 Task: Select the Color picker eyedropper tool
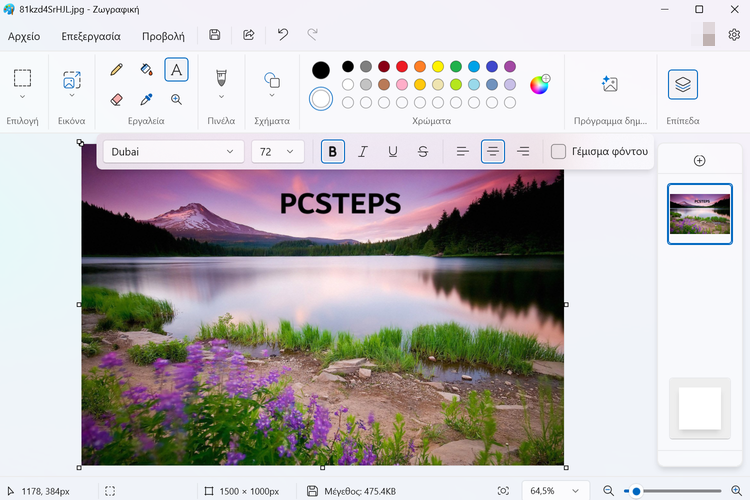146,100
